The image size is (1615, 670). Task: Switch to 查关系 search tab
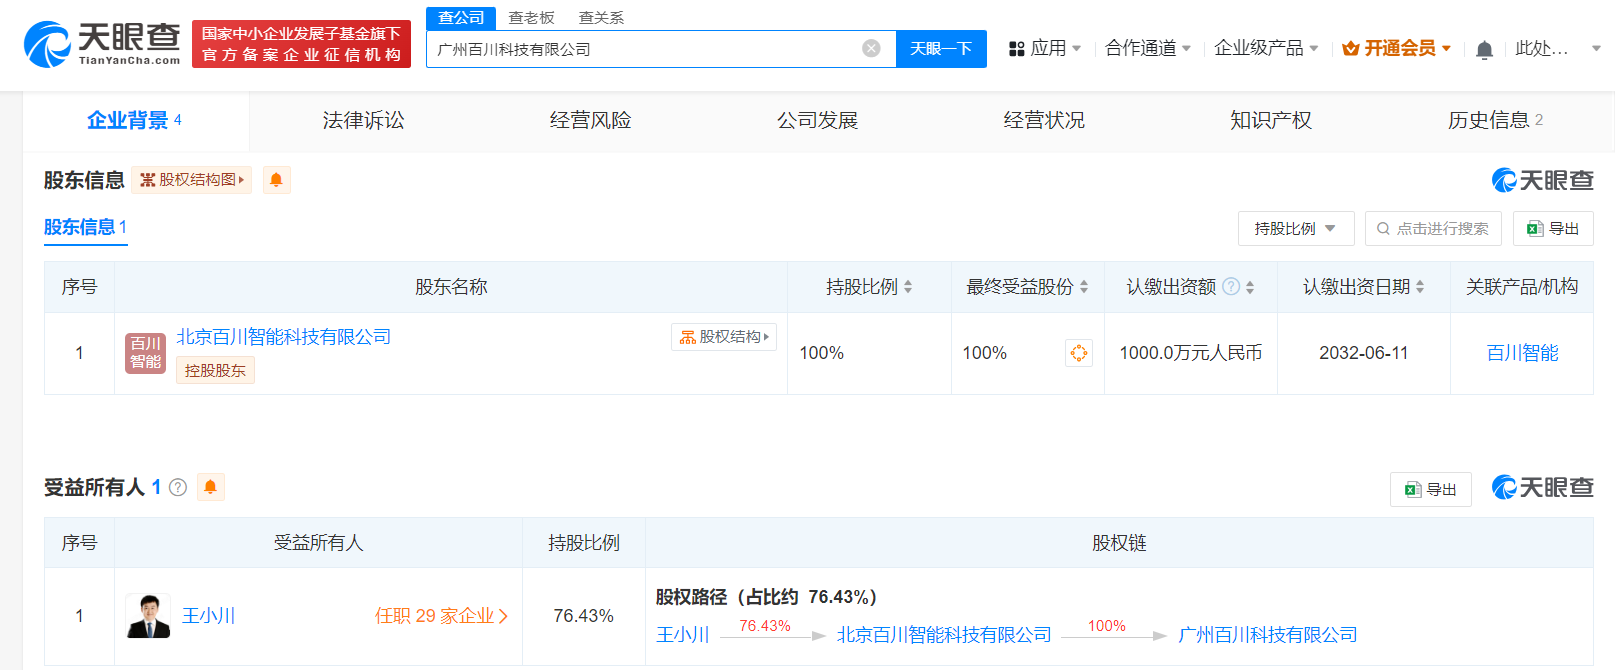coord(601,18)
